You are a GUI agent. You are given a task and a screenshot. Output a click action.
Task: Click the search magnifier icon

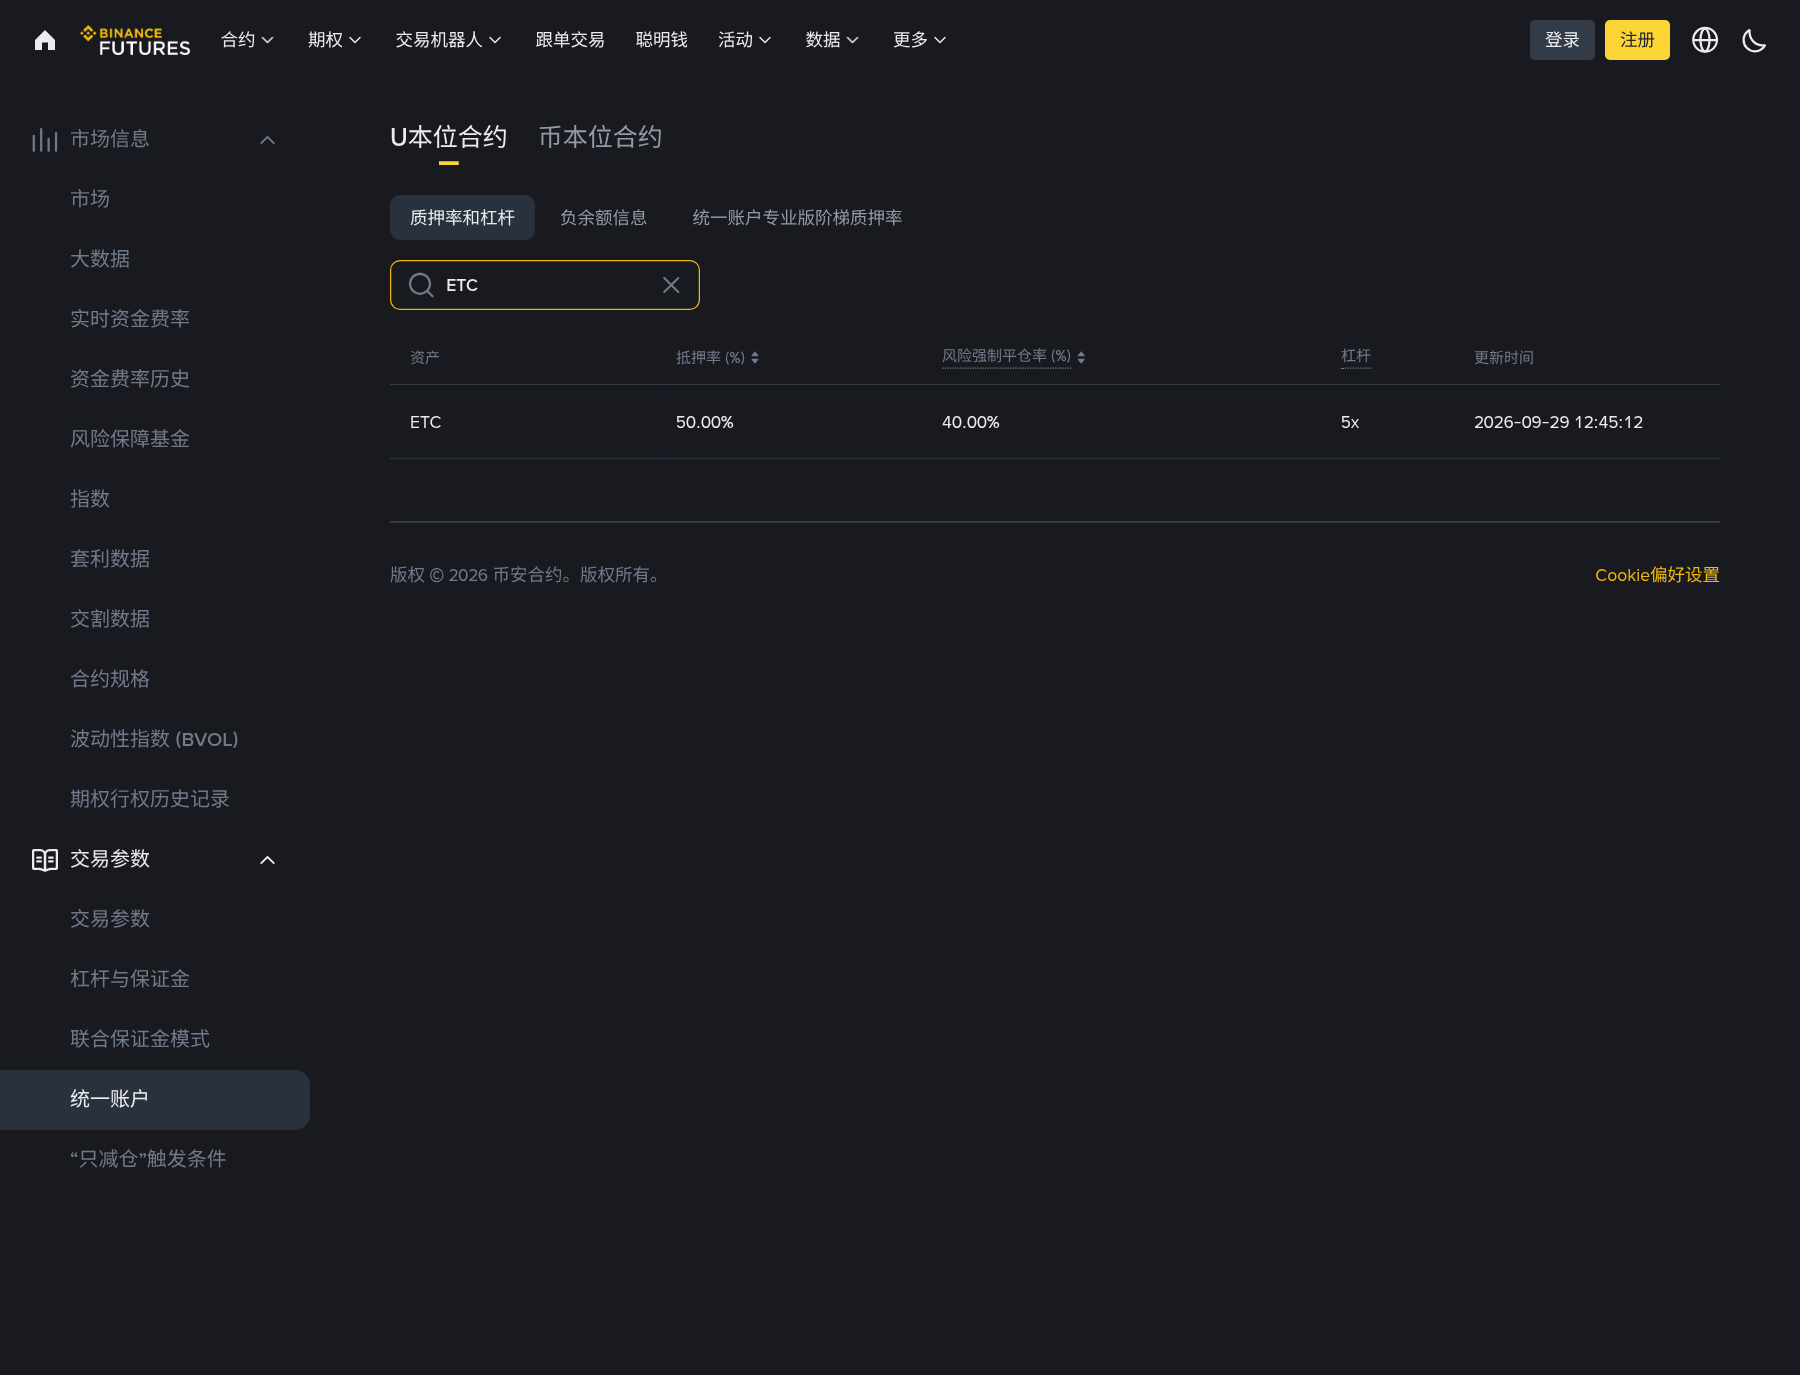click(x=421, y=285)
